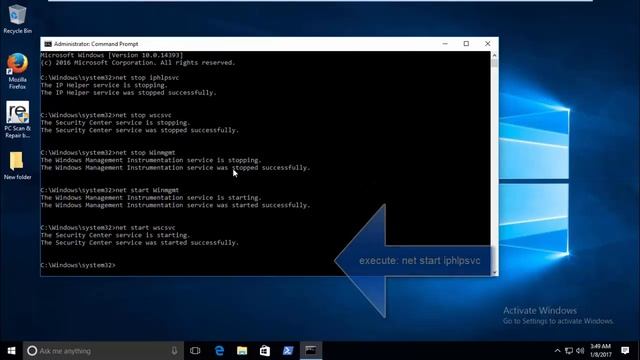Launch Microsoft Edge from the taskbar

tap(219, 351)
